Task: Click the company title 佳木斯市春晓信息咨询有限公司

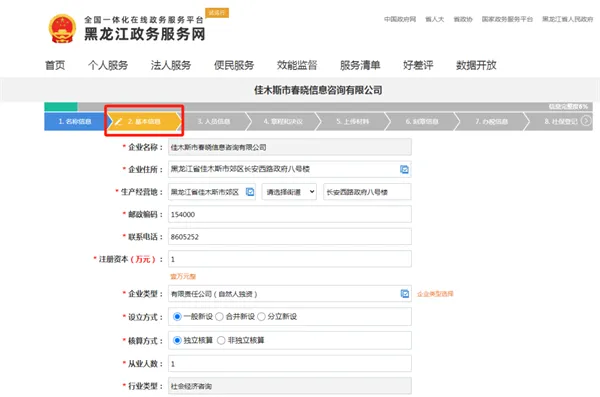Action: (x=318, y=90)
